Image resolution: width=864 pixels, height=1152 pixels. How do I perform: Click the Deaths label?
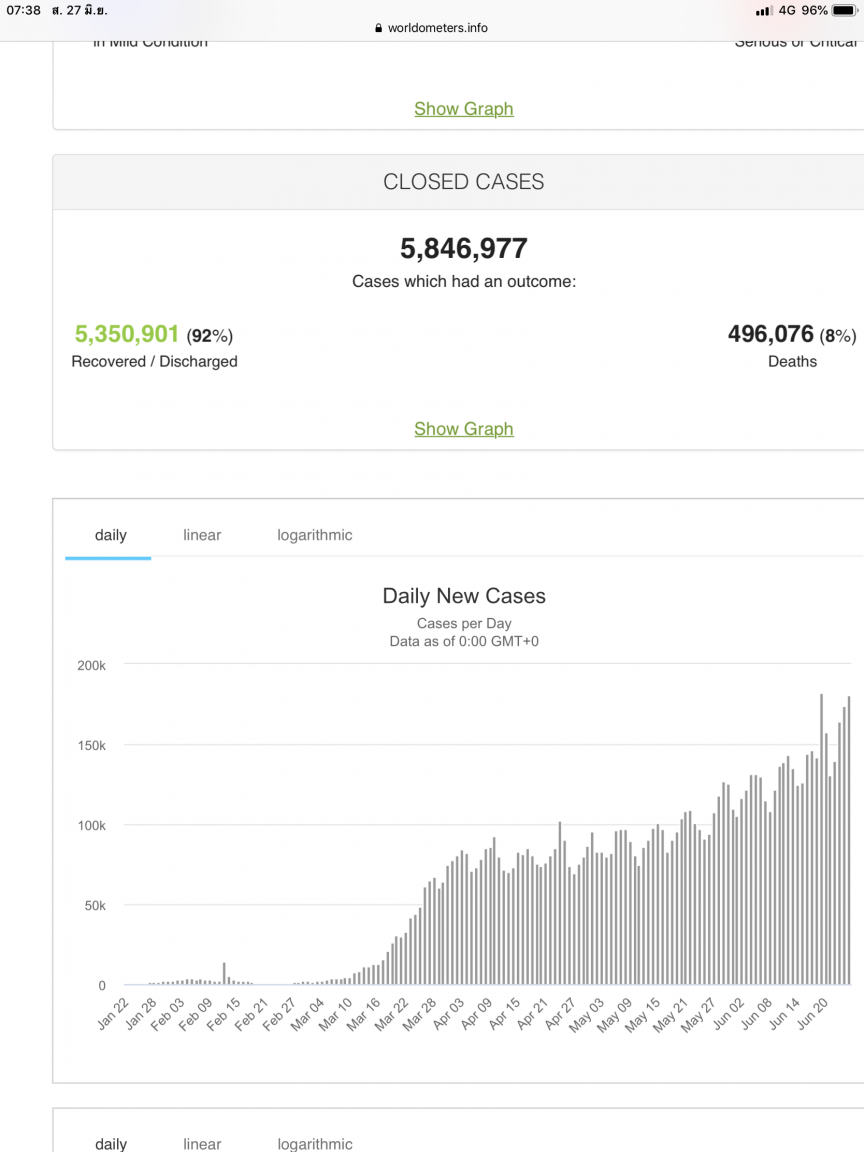coord(792,361)
